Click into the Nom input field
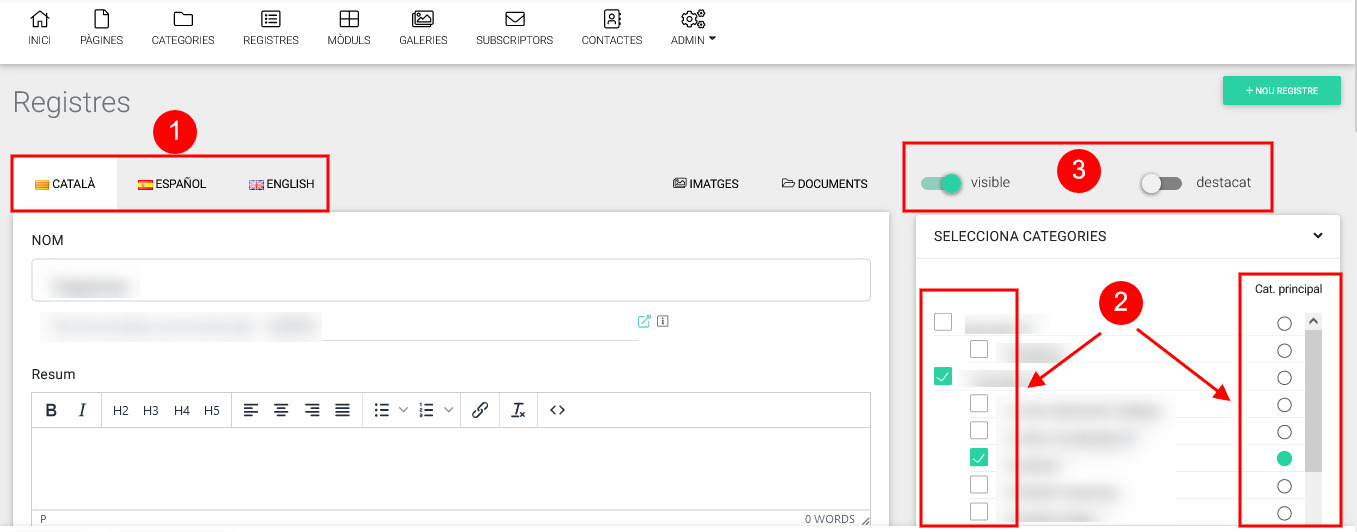 (x=450, y=280)
